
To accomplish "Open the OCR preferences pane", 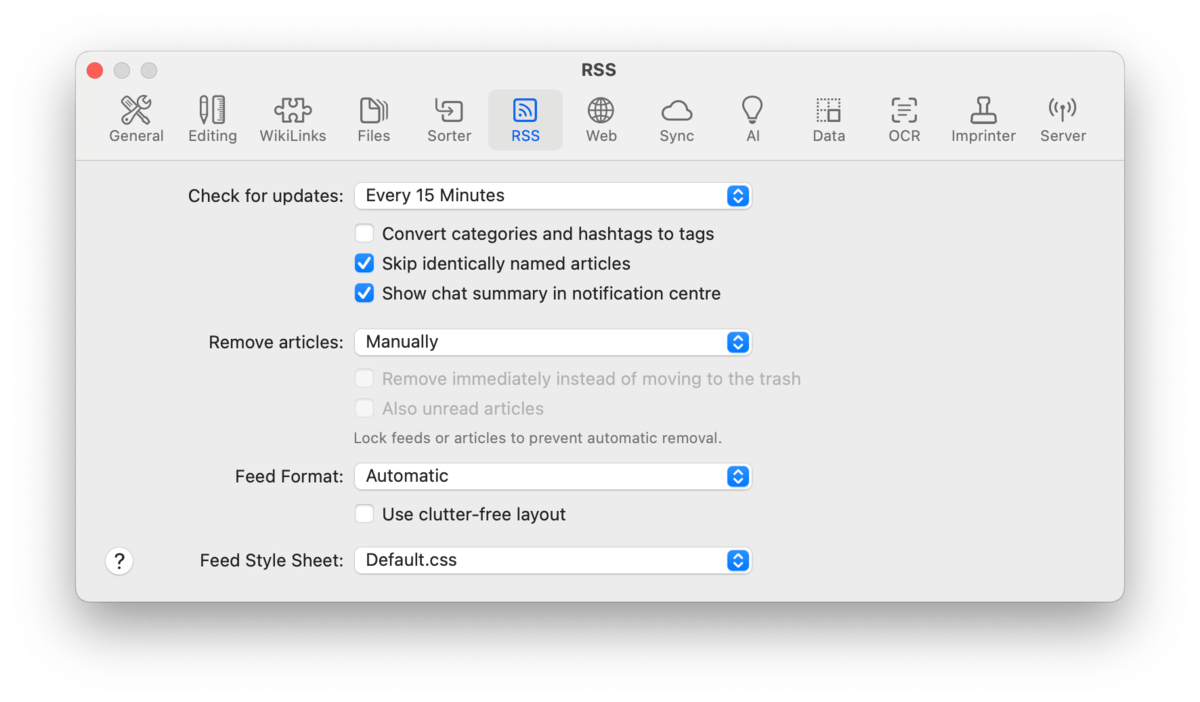I will (x=904, y=120).
